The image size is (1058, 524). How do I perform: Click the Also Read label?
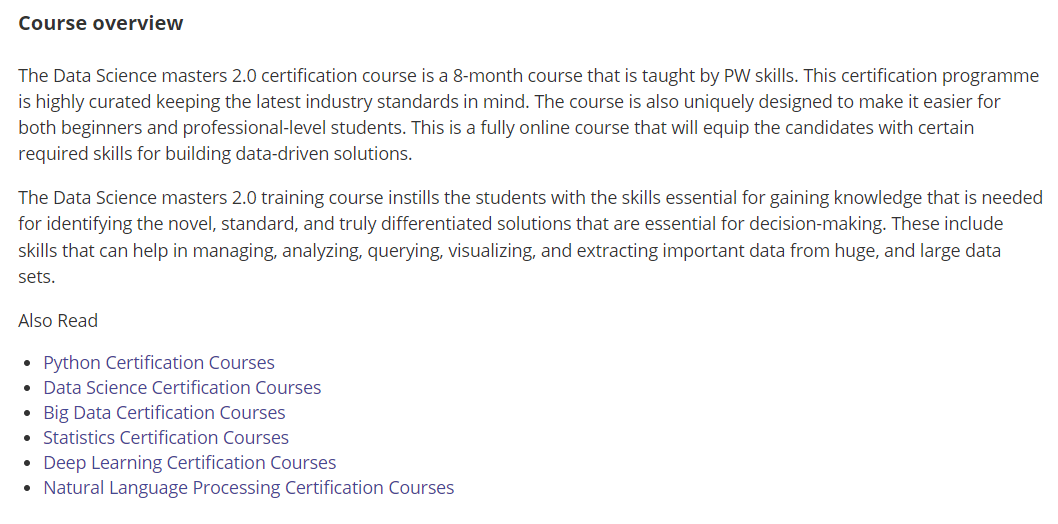pos(58,321)
